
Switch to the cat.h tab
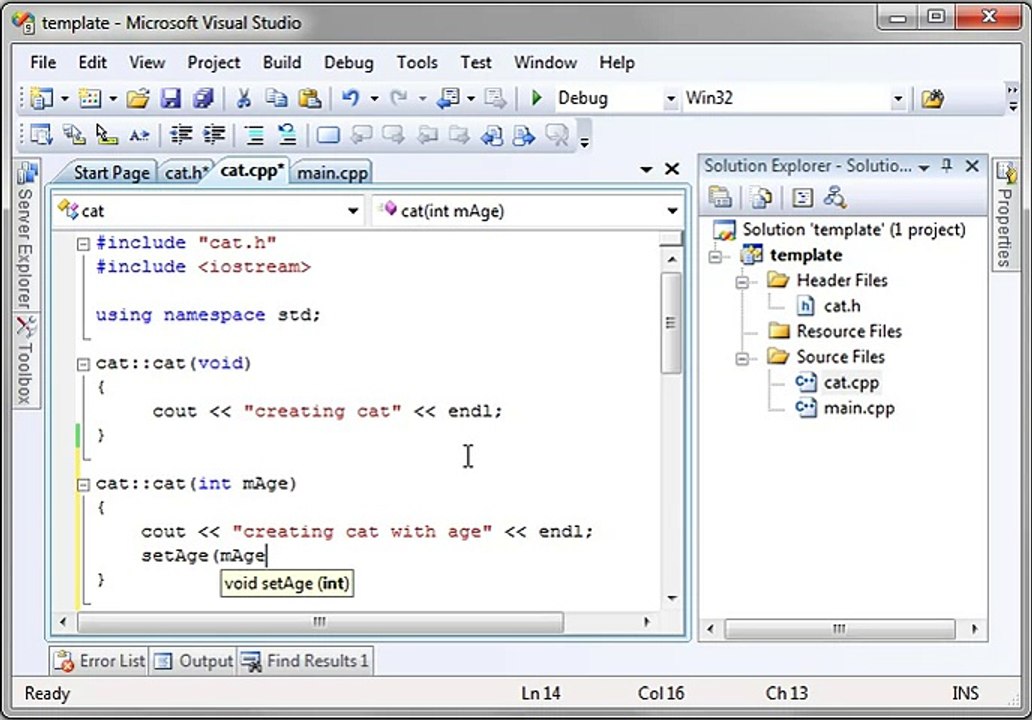186,172
